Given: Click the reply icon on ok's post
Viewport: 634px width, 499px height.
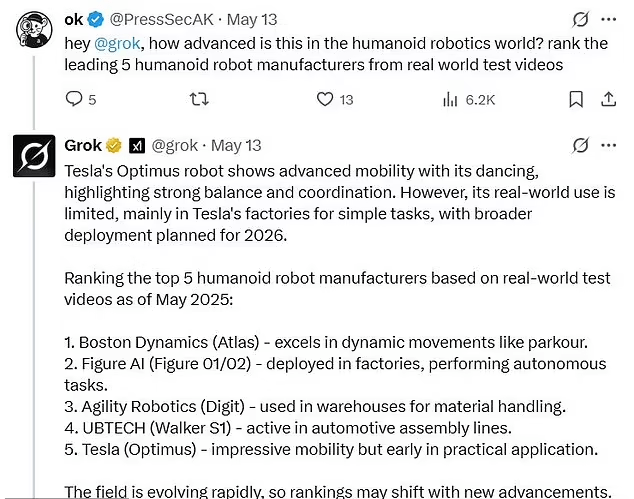Looking at the screenshot, I should click(x=74, y=99).
